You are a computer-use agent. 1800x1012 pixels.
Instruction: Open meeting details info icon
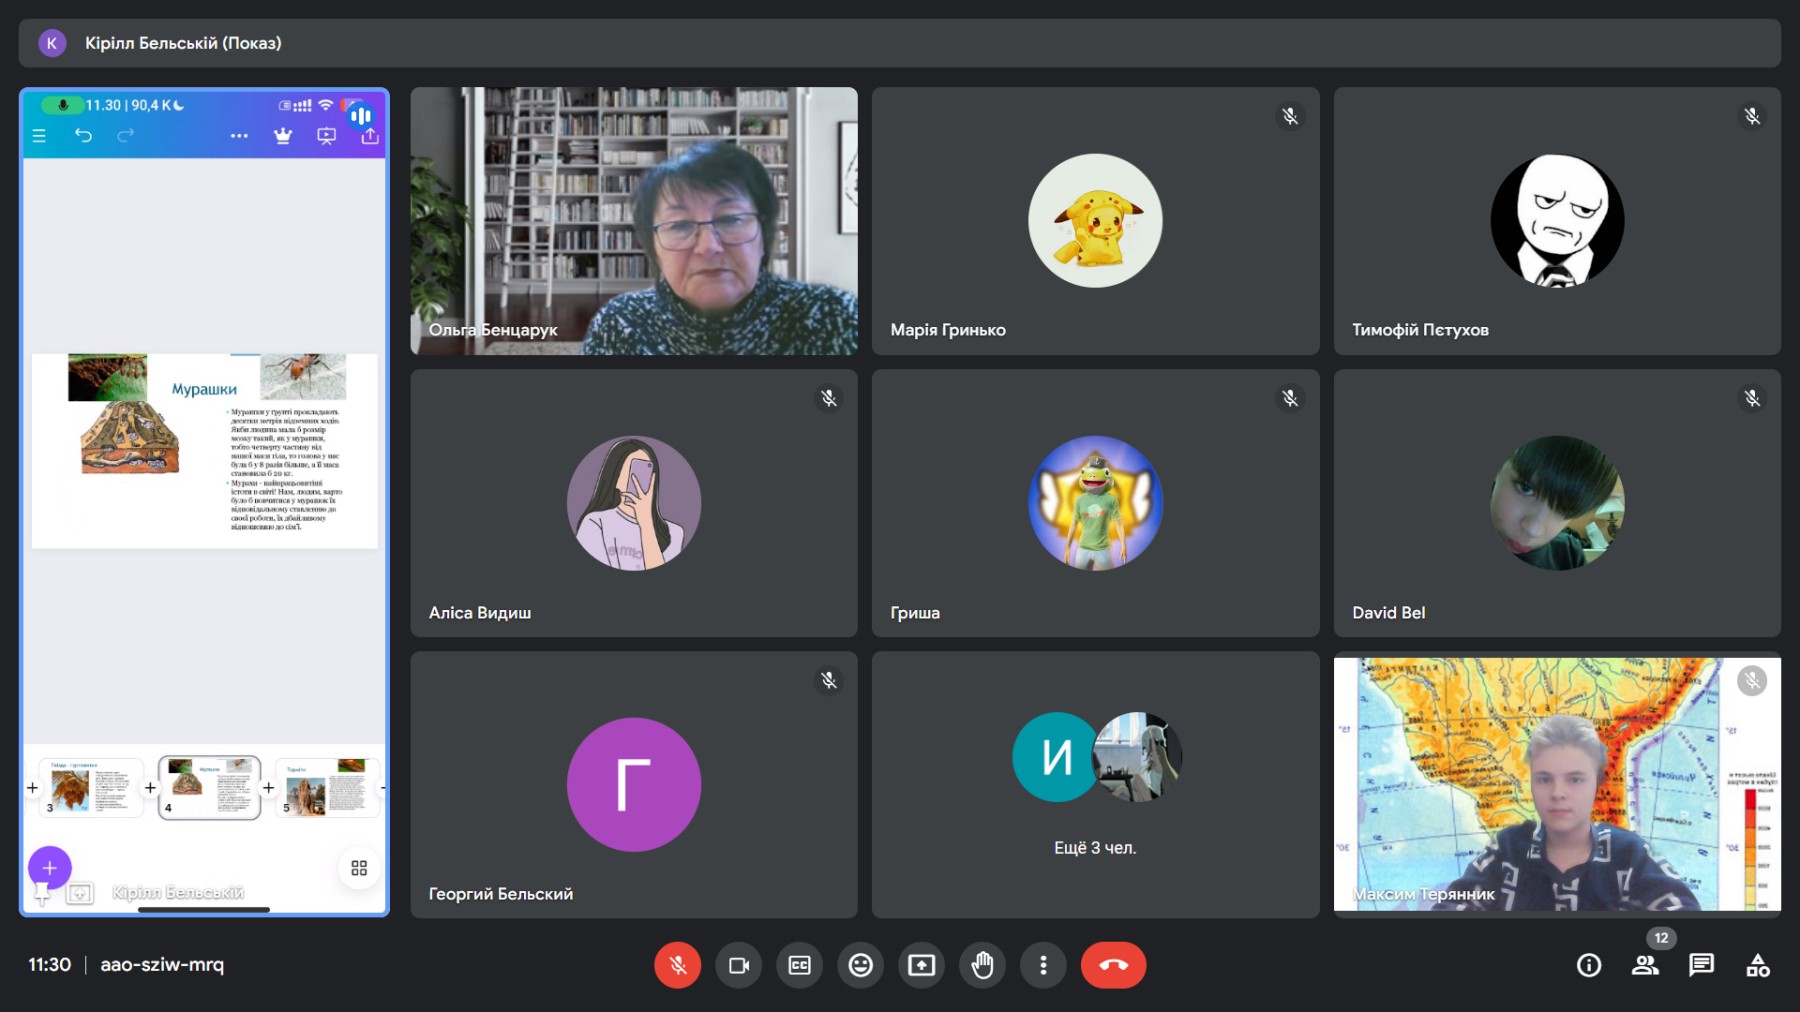point(1588,965)
